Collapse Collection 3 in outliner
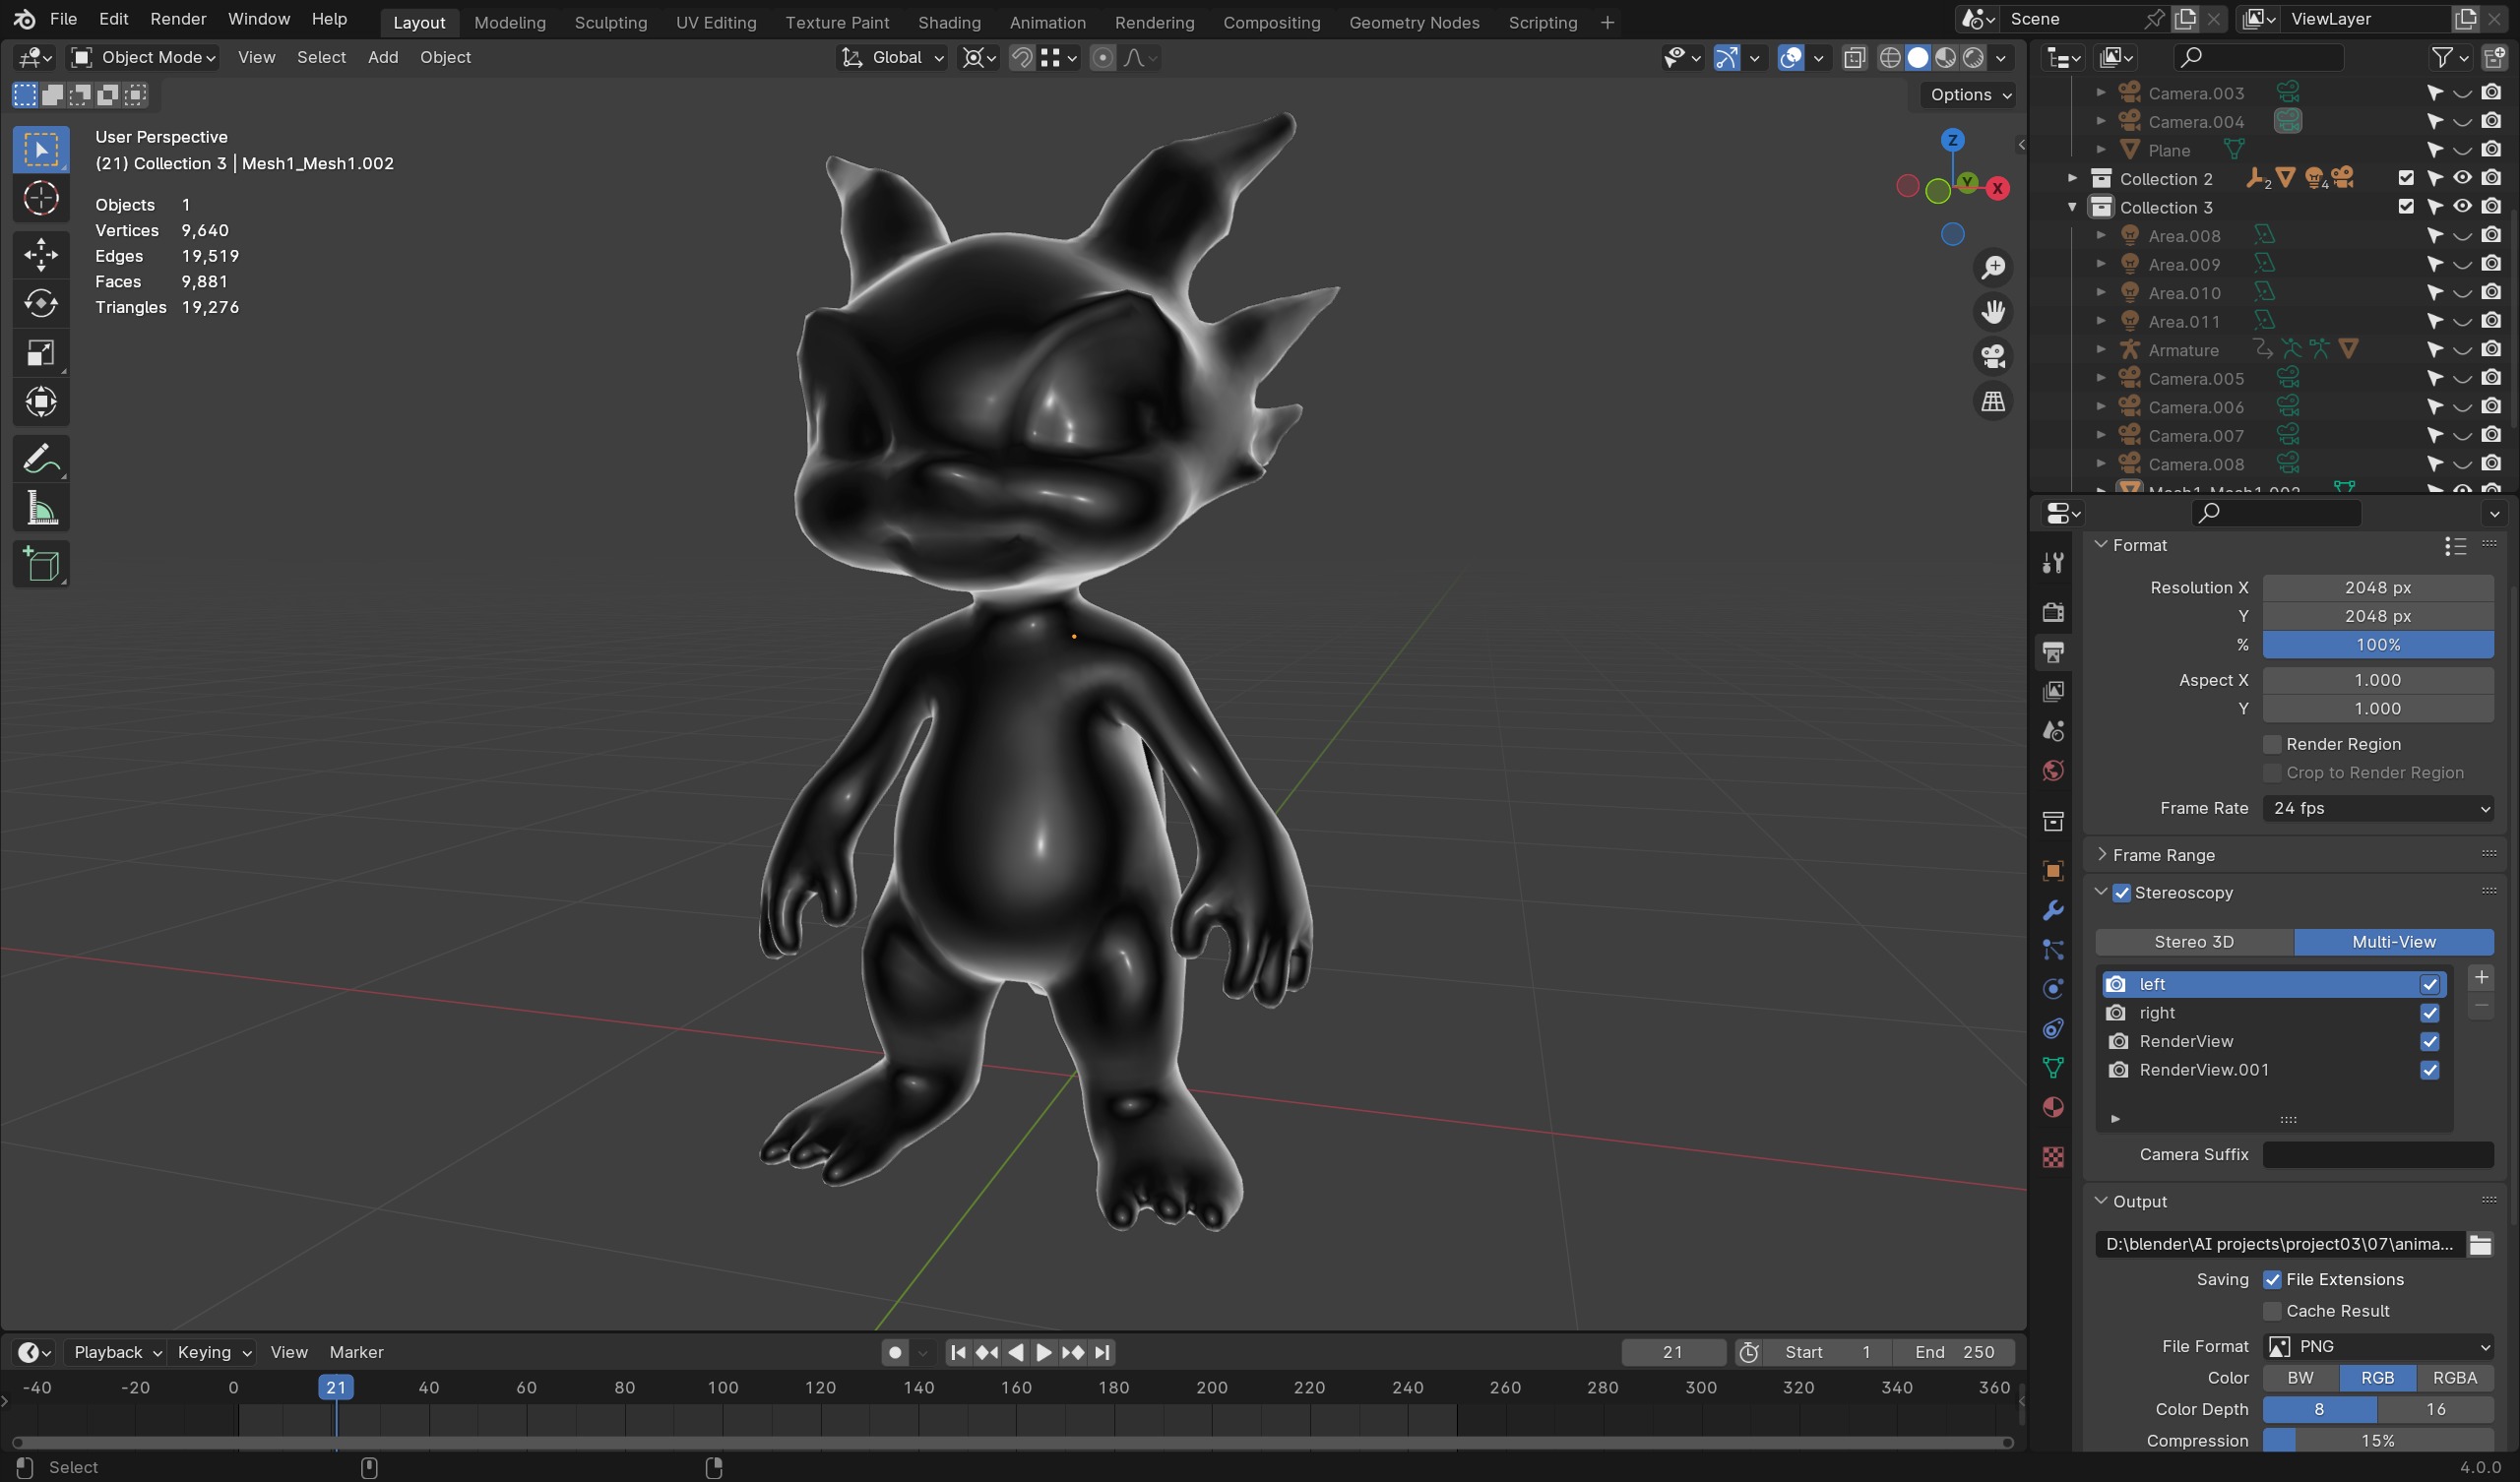Screen dimensions: 2520x1482 [x=2072, y=207]
